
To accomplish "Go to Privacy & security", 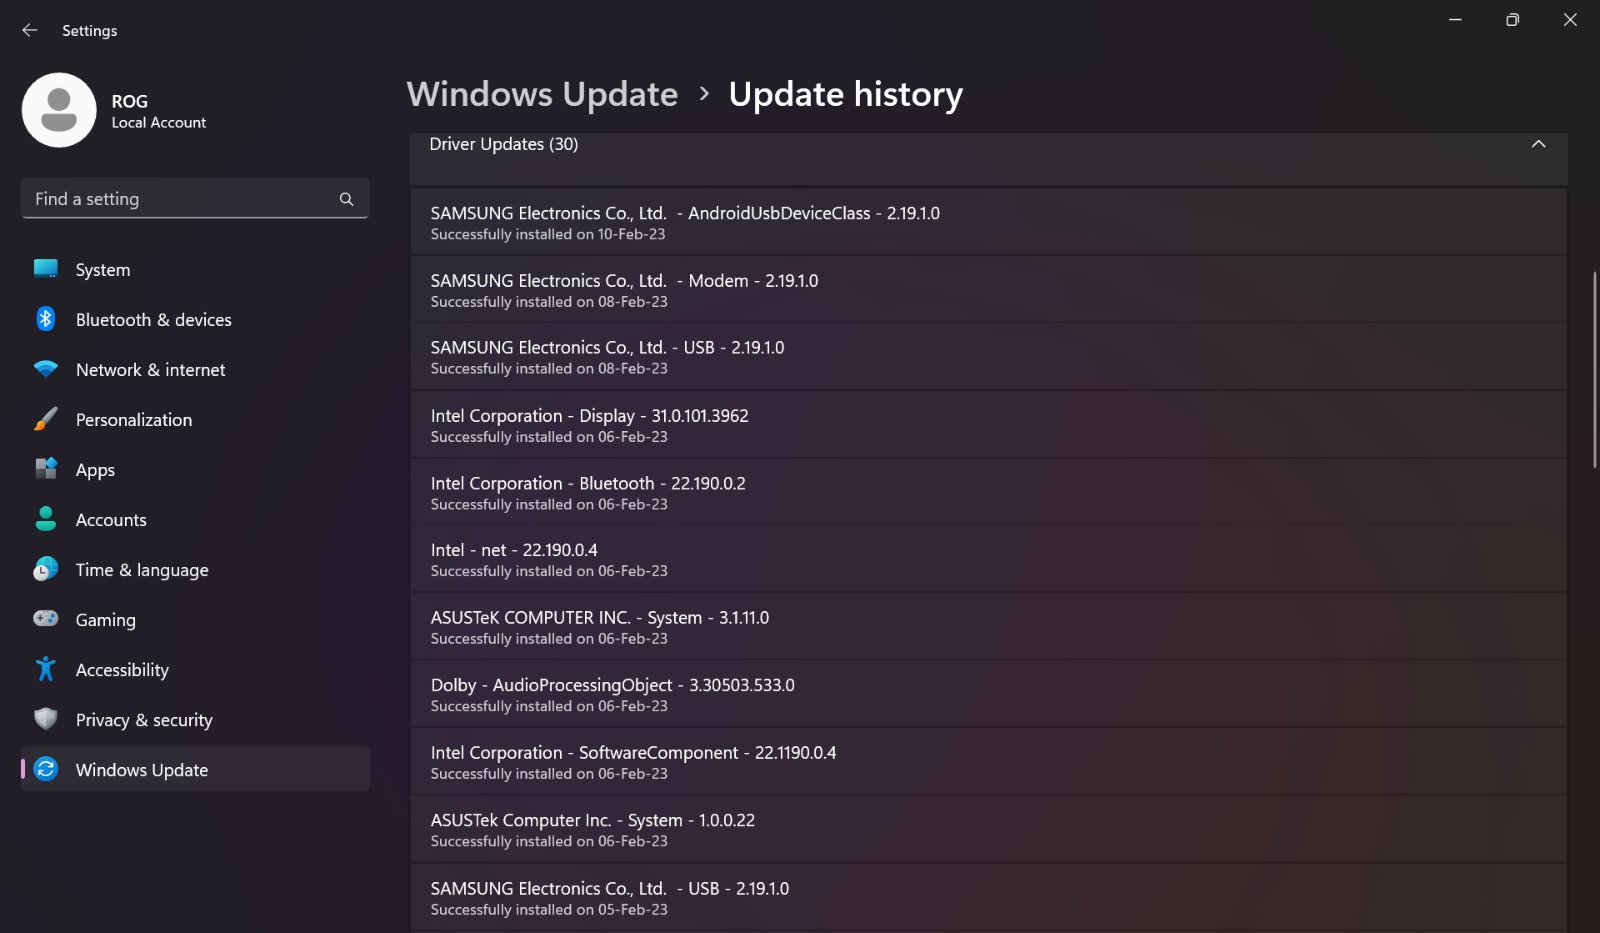I will (x=195, y=719).
